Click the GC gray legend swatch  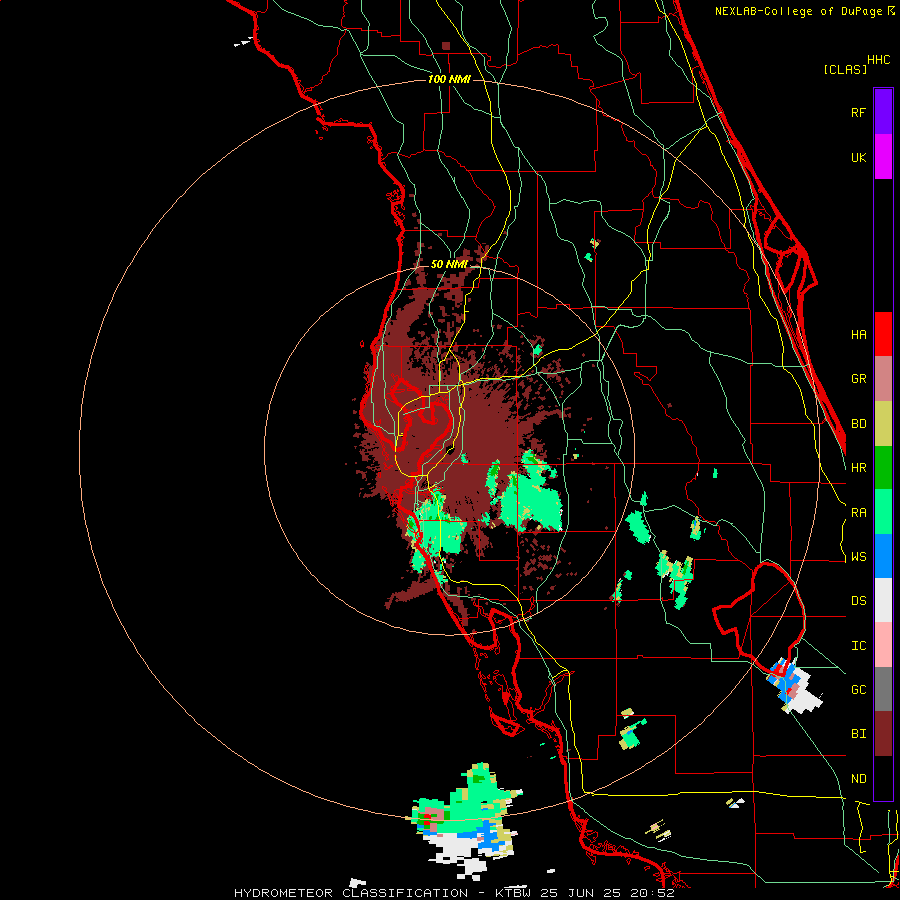883,689
